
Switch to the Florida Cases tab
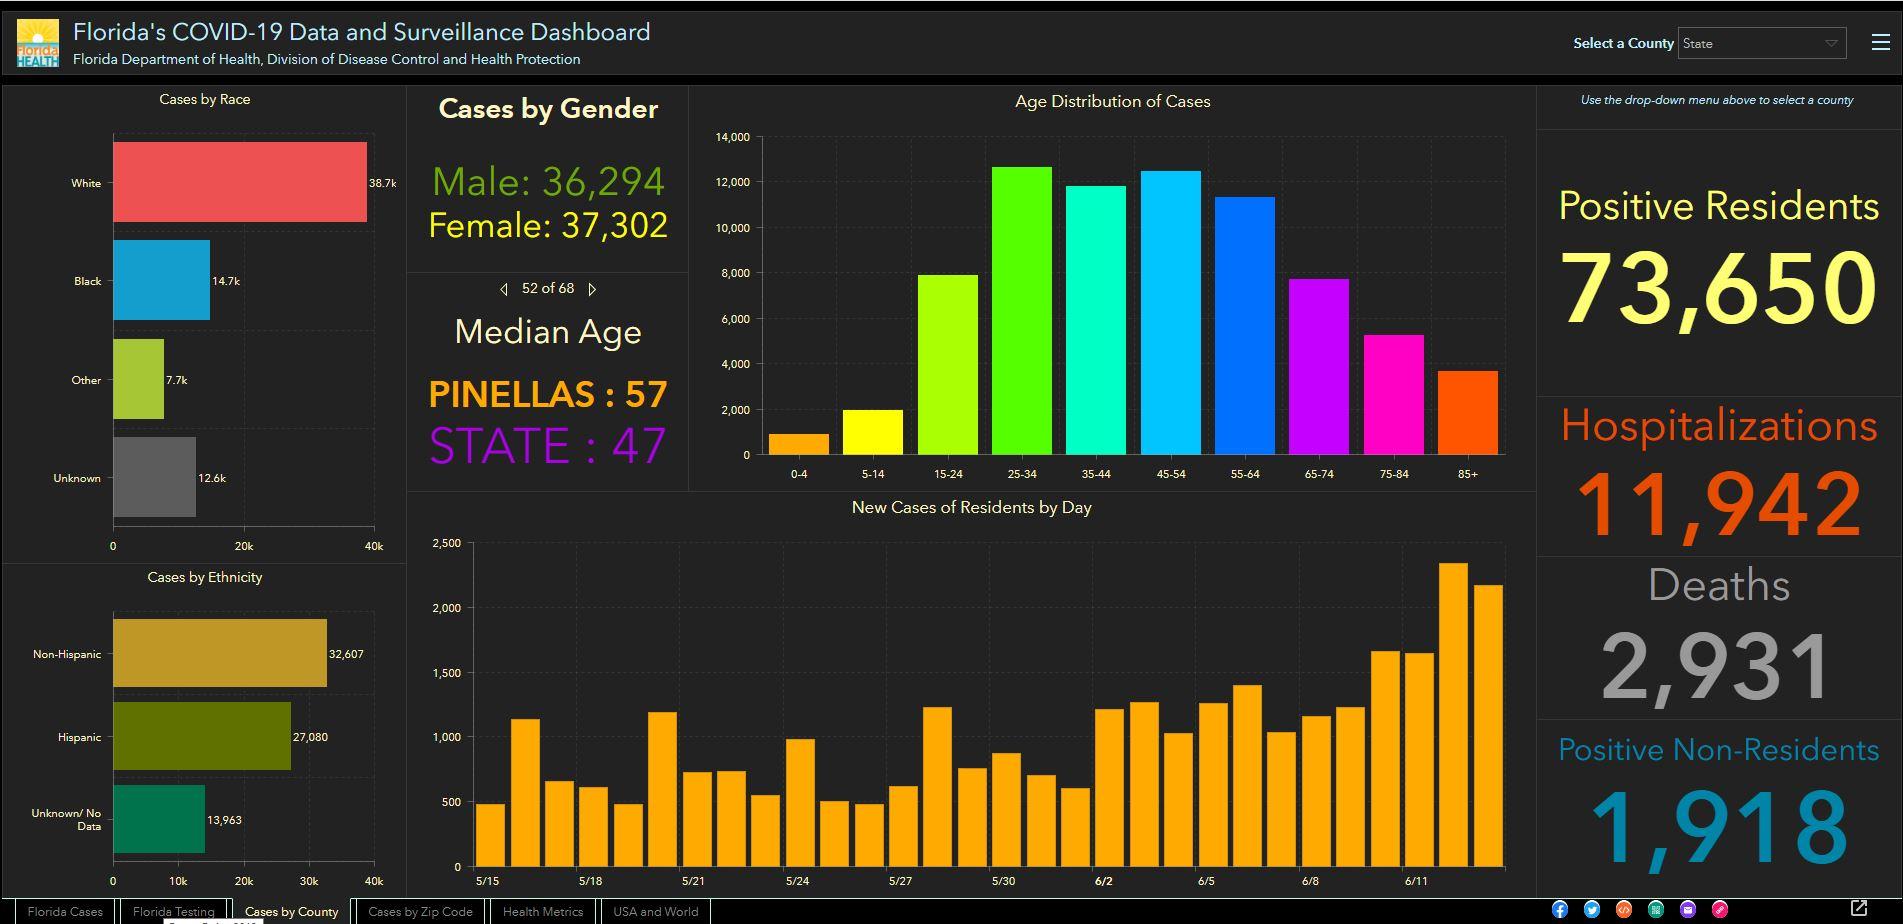click(65, 911)
